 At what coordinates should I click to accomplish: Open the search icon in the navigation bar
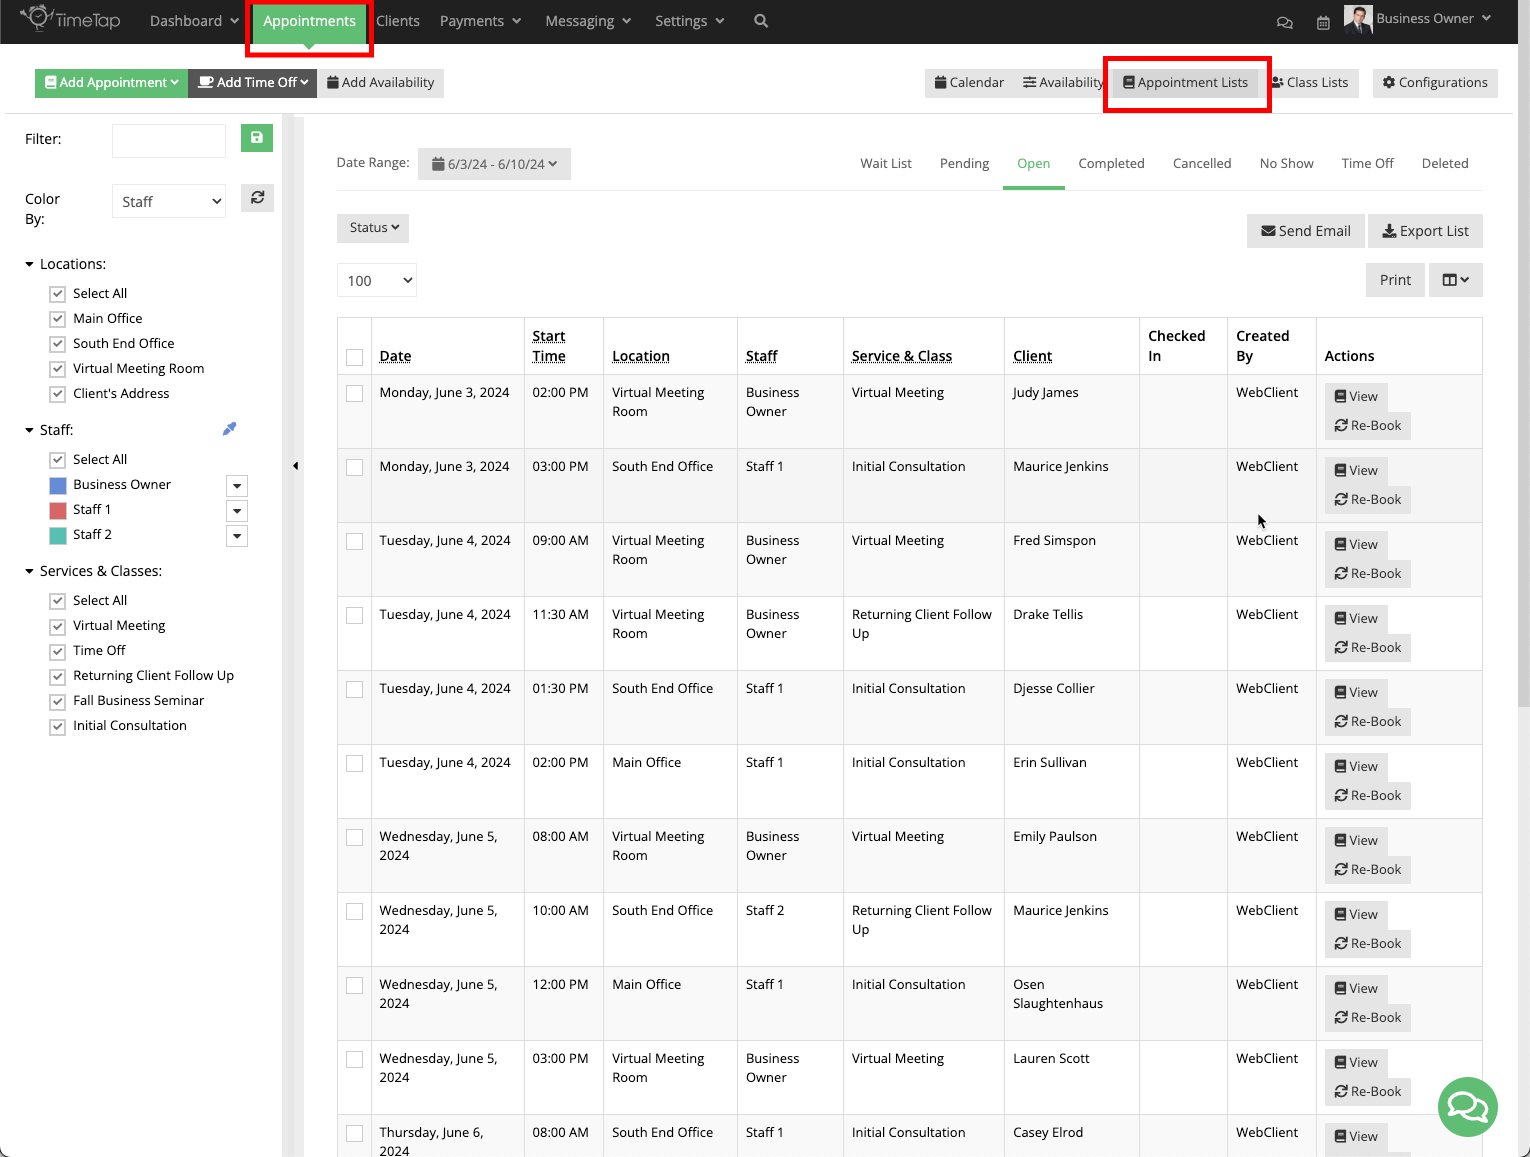[x=760, y=20]
